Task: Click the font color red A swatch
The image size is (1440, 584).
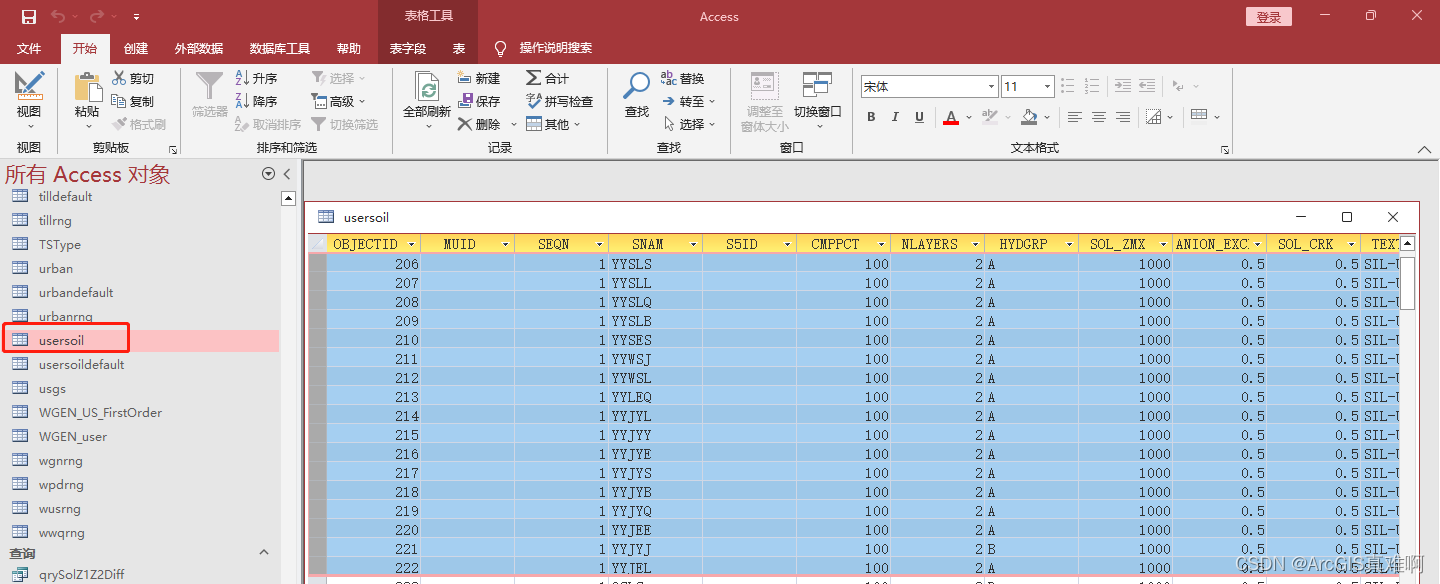Action: (950, 117)
